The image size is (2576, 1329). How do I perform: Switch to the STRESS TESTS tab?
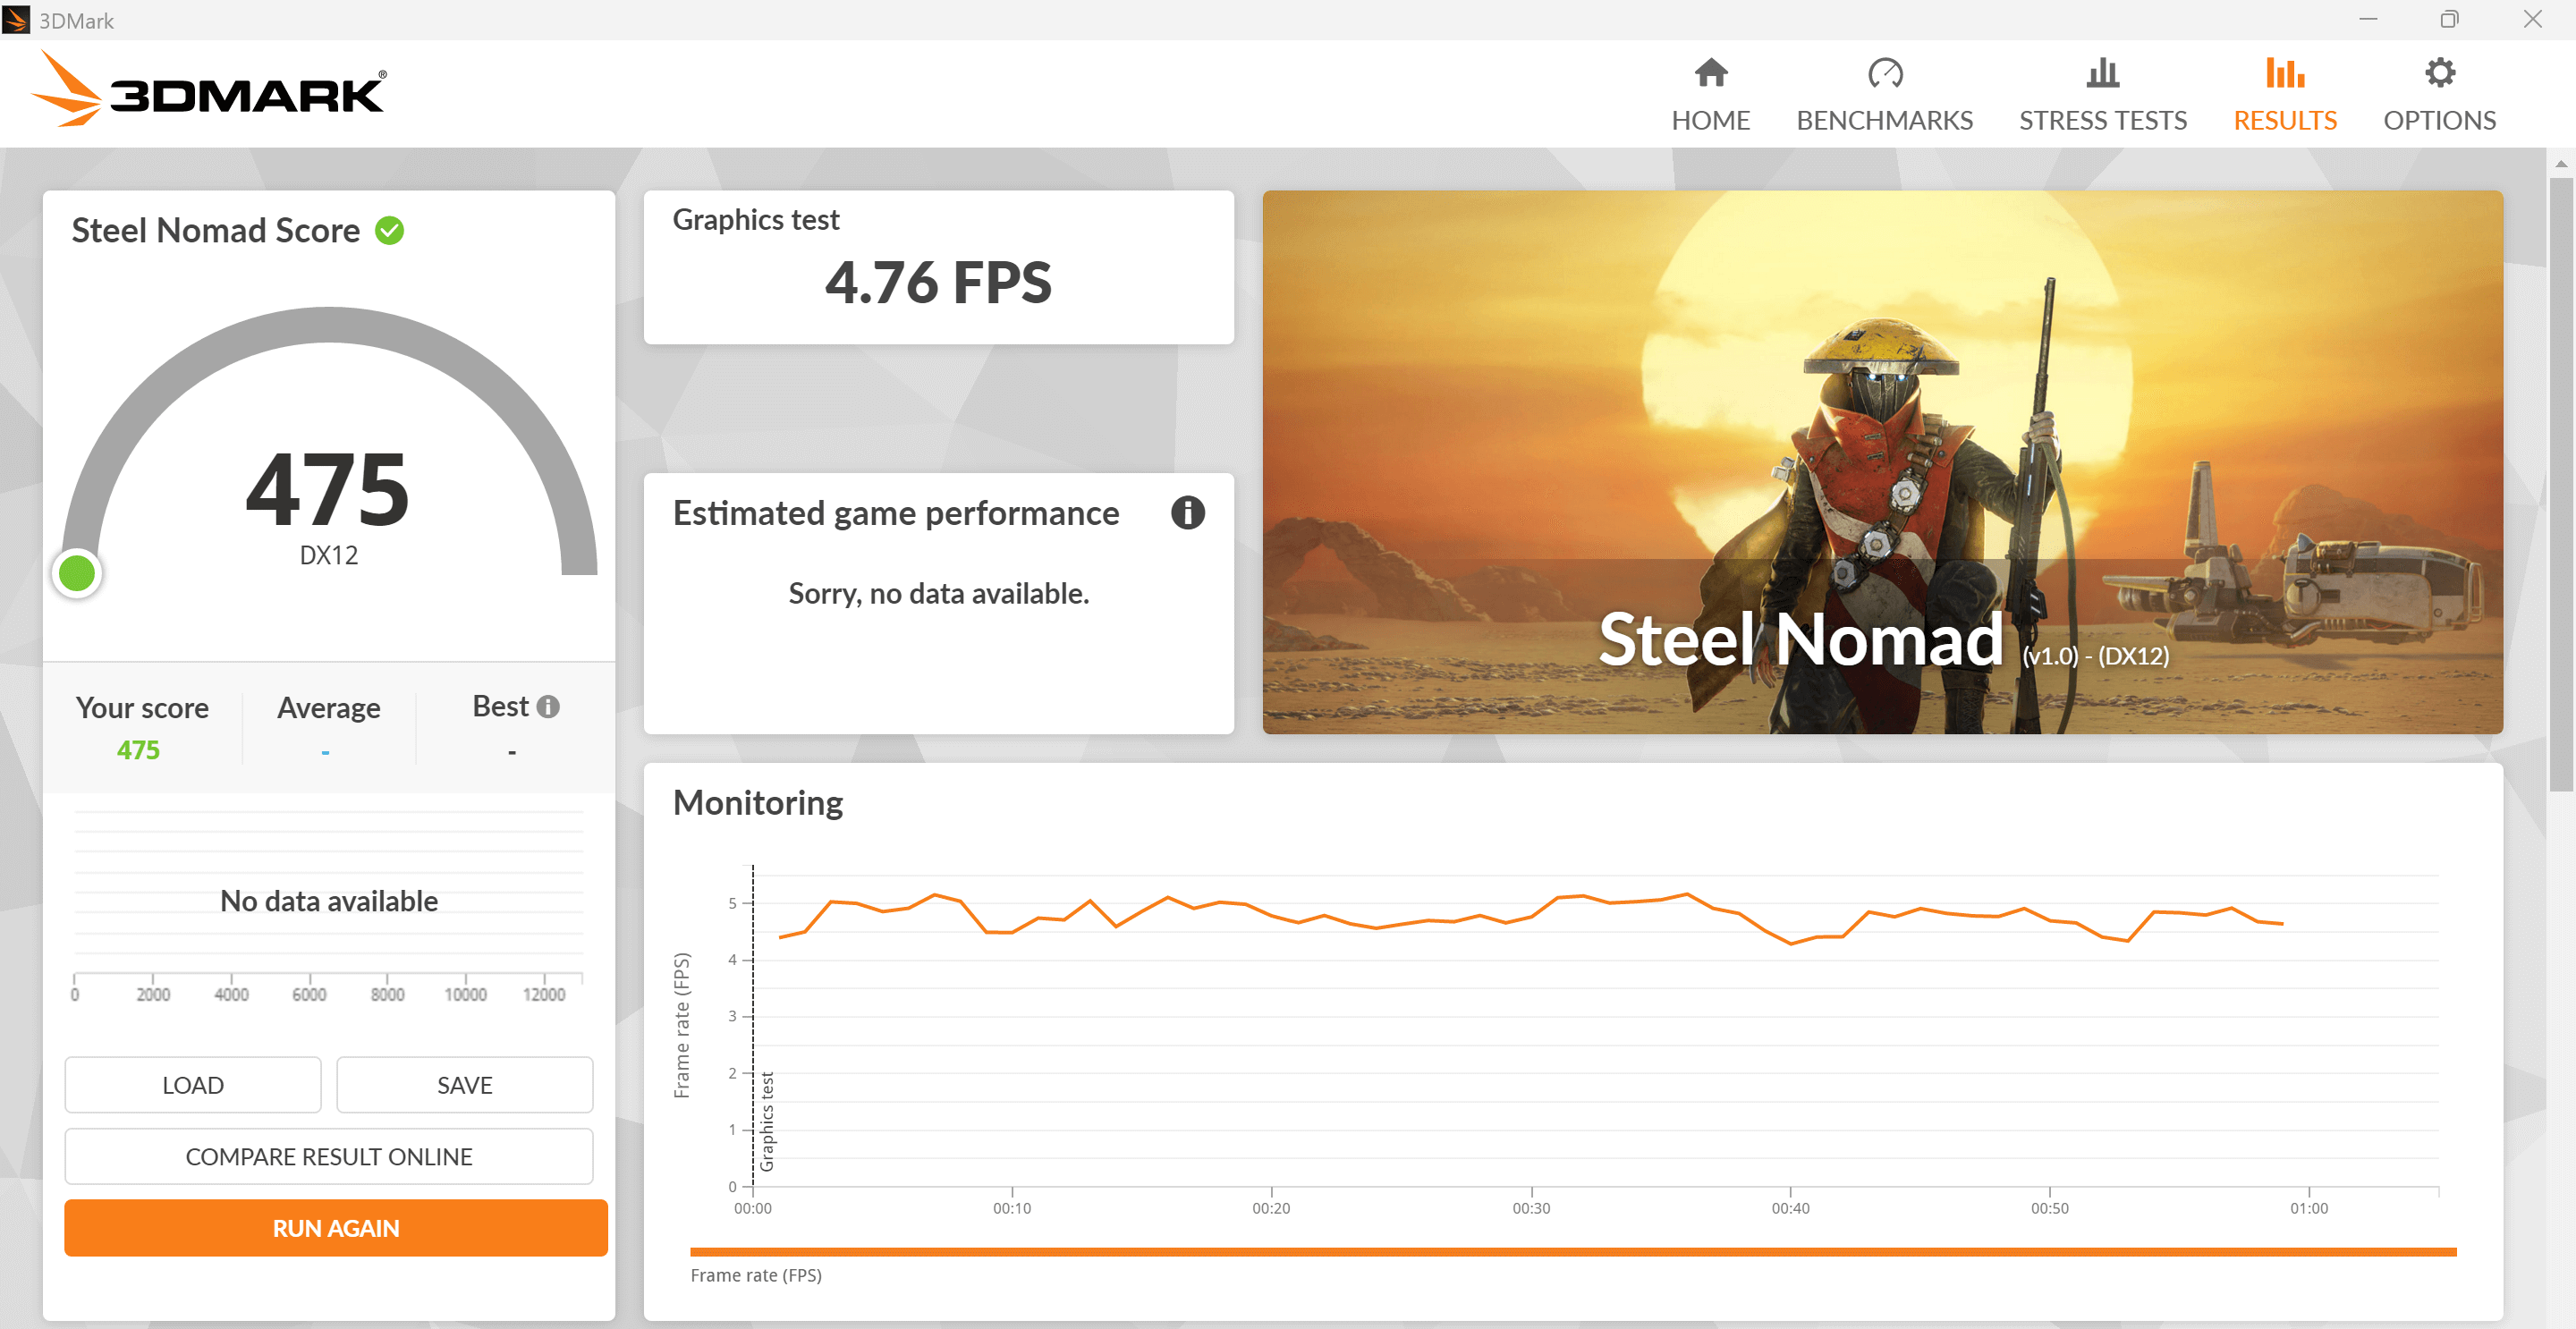2102,120
